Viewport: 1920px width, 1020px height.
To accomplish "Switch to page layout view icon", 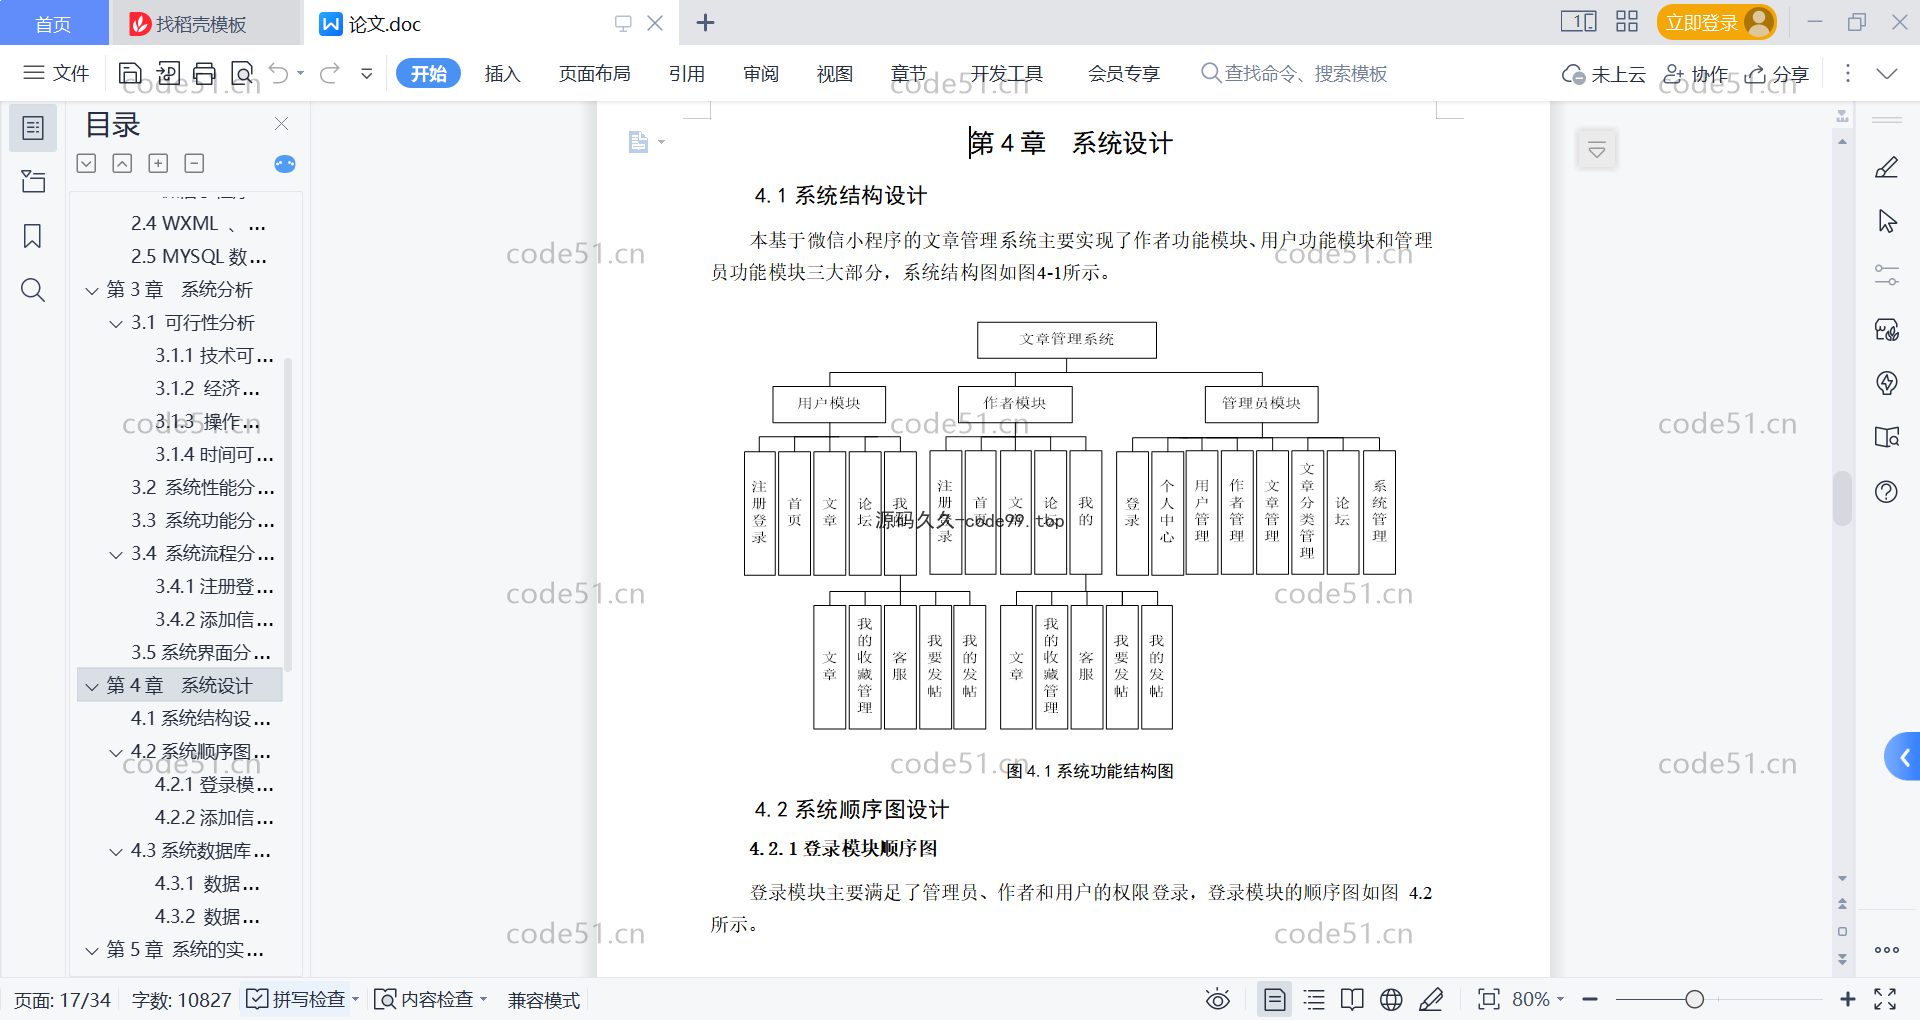I will (1275, 999).
